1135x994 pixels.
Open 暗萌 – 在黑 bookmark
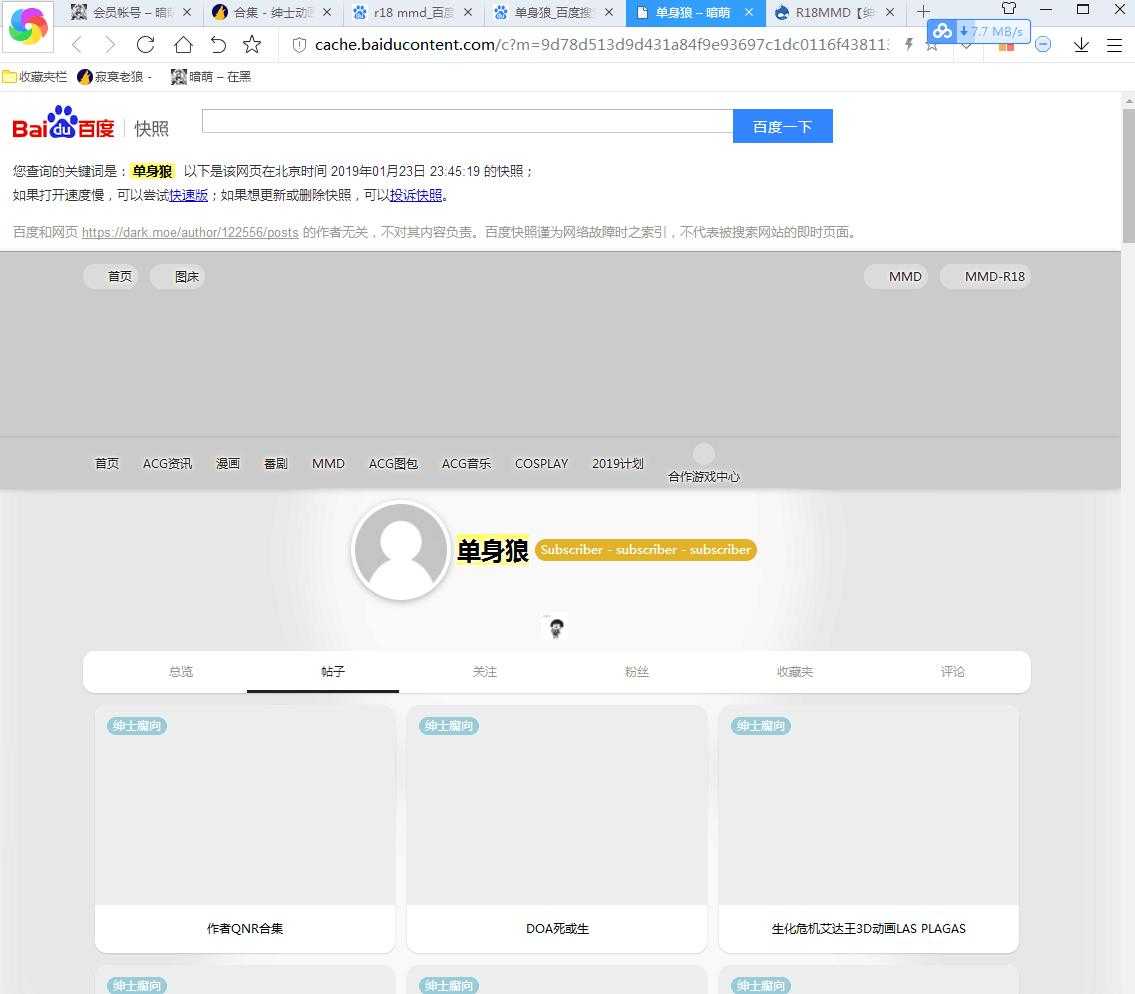pos(211,77)
